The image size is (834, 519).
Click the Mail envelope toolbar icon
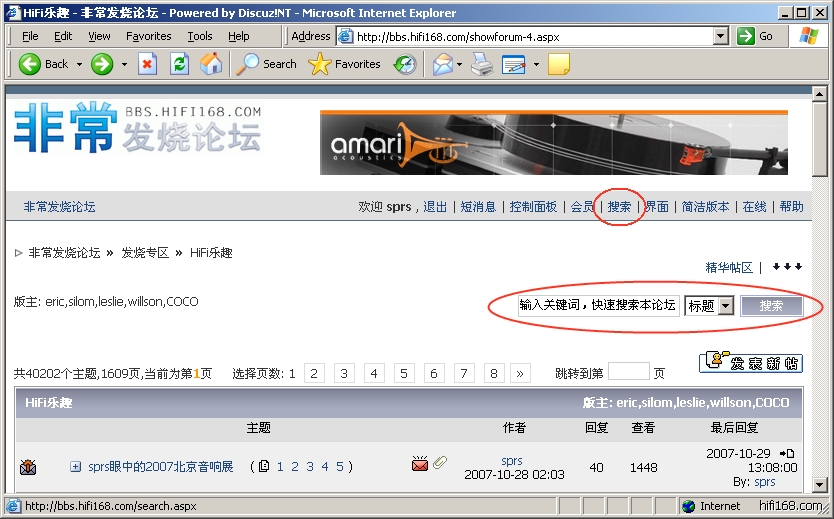(x=442, y=64)
